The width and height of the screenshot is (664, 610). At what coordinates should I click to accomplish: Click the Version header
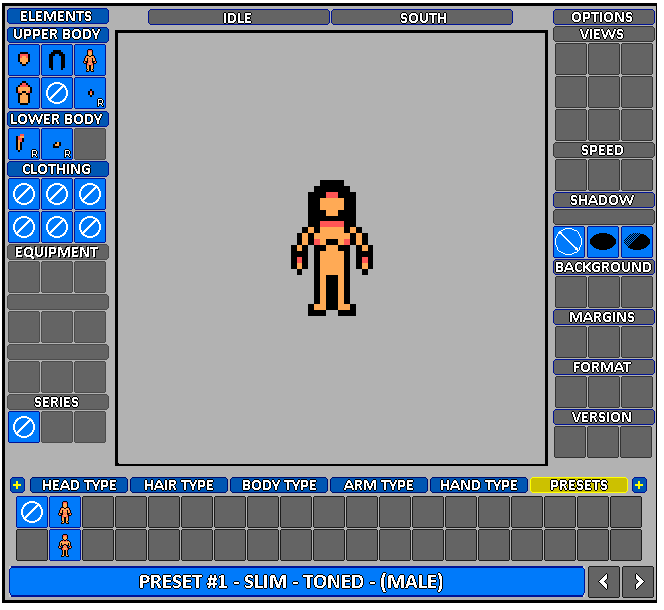pos(604,417)
